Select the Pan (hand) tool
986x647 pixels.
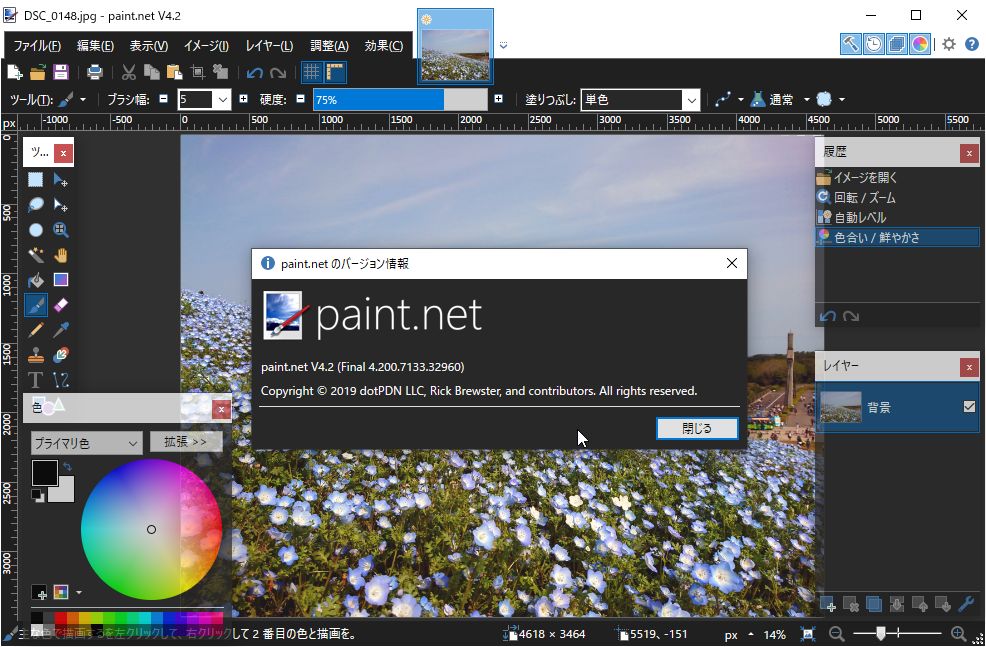coord(61,254)
